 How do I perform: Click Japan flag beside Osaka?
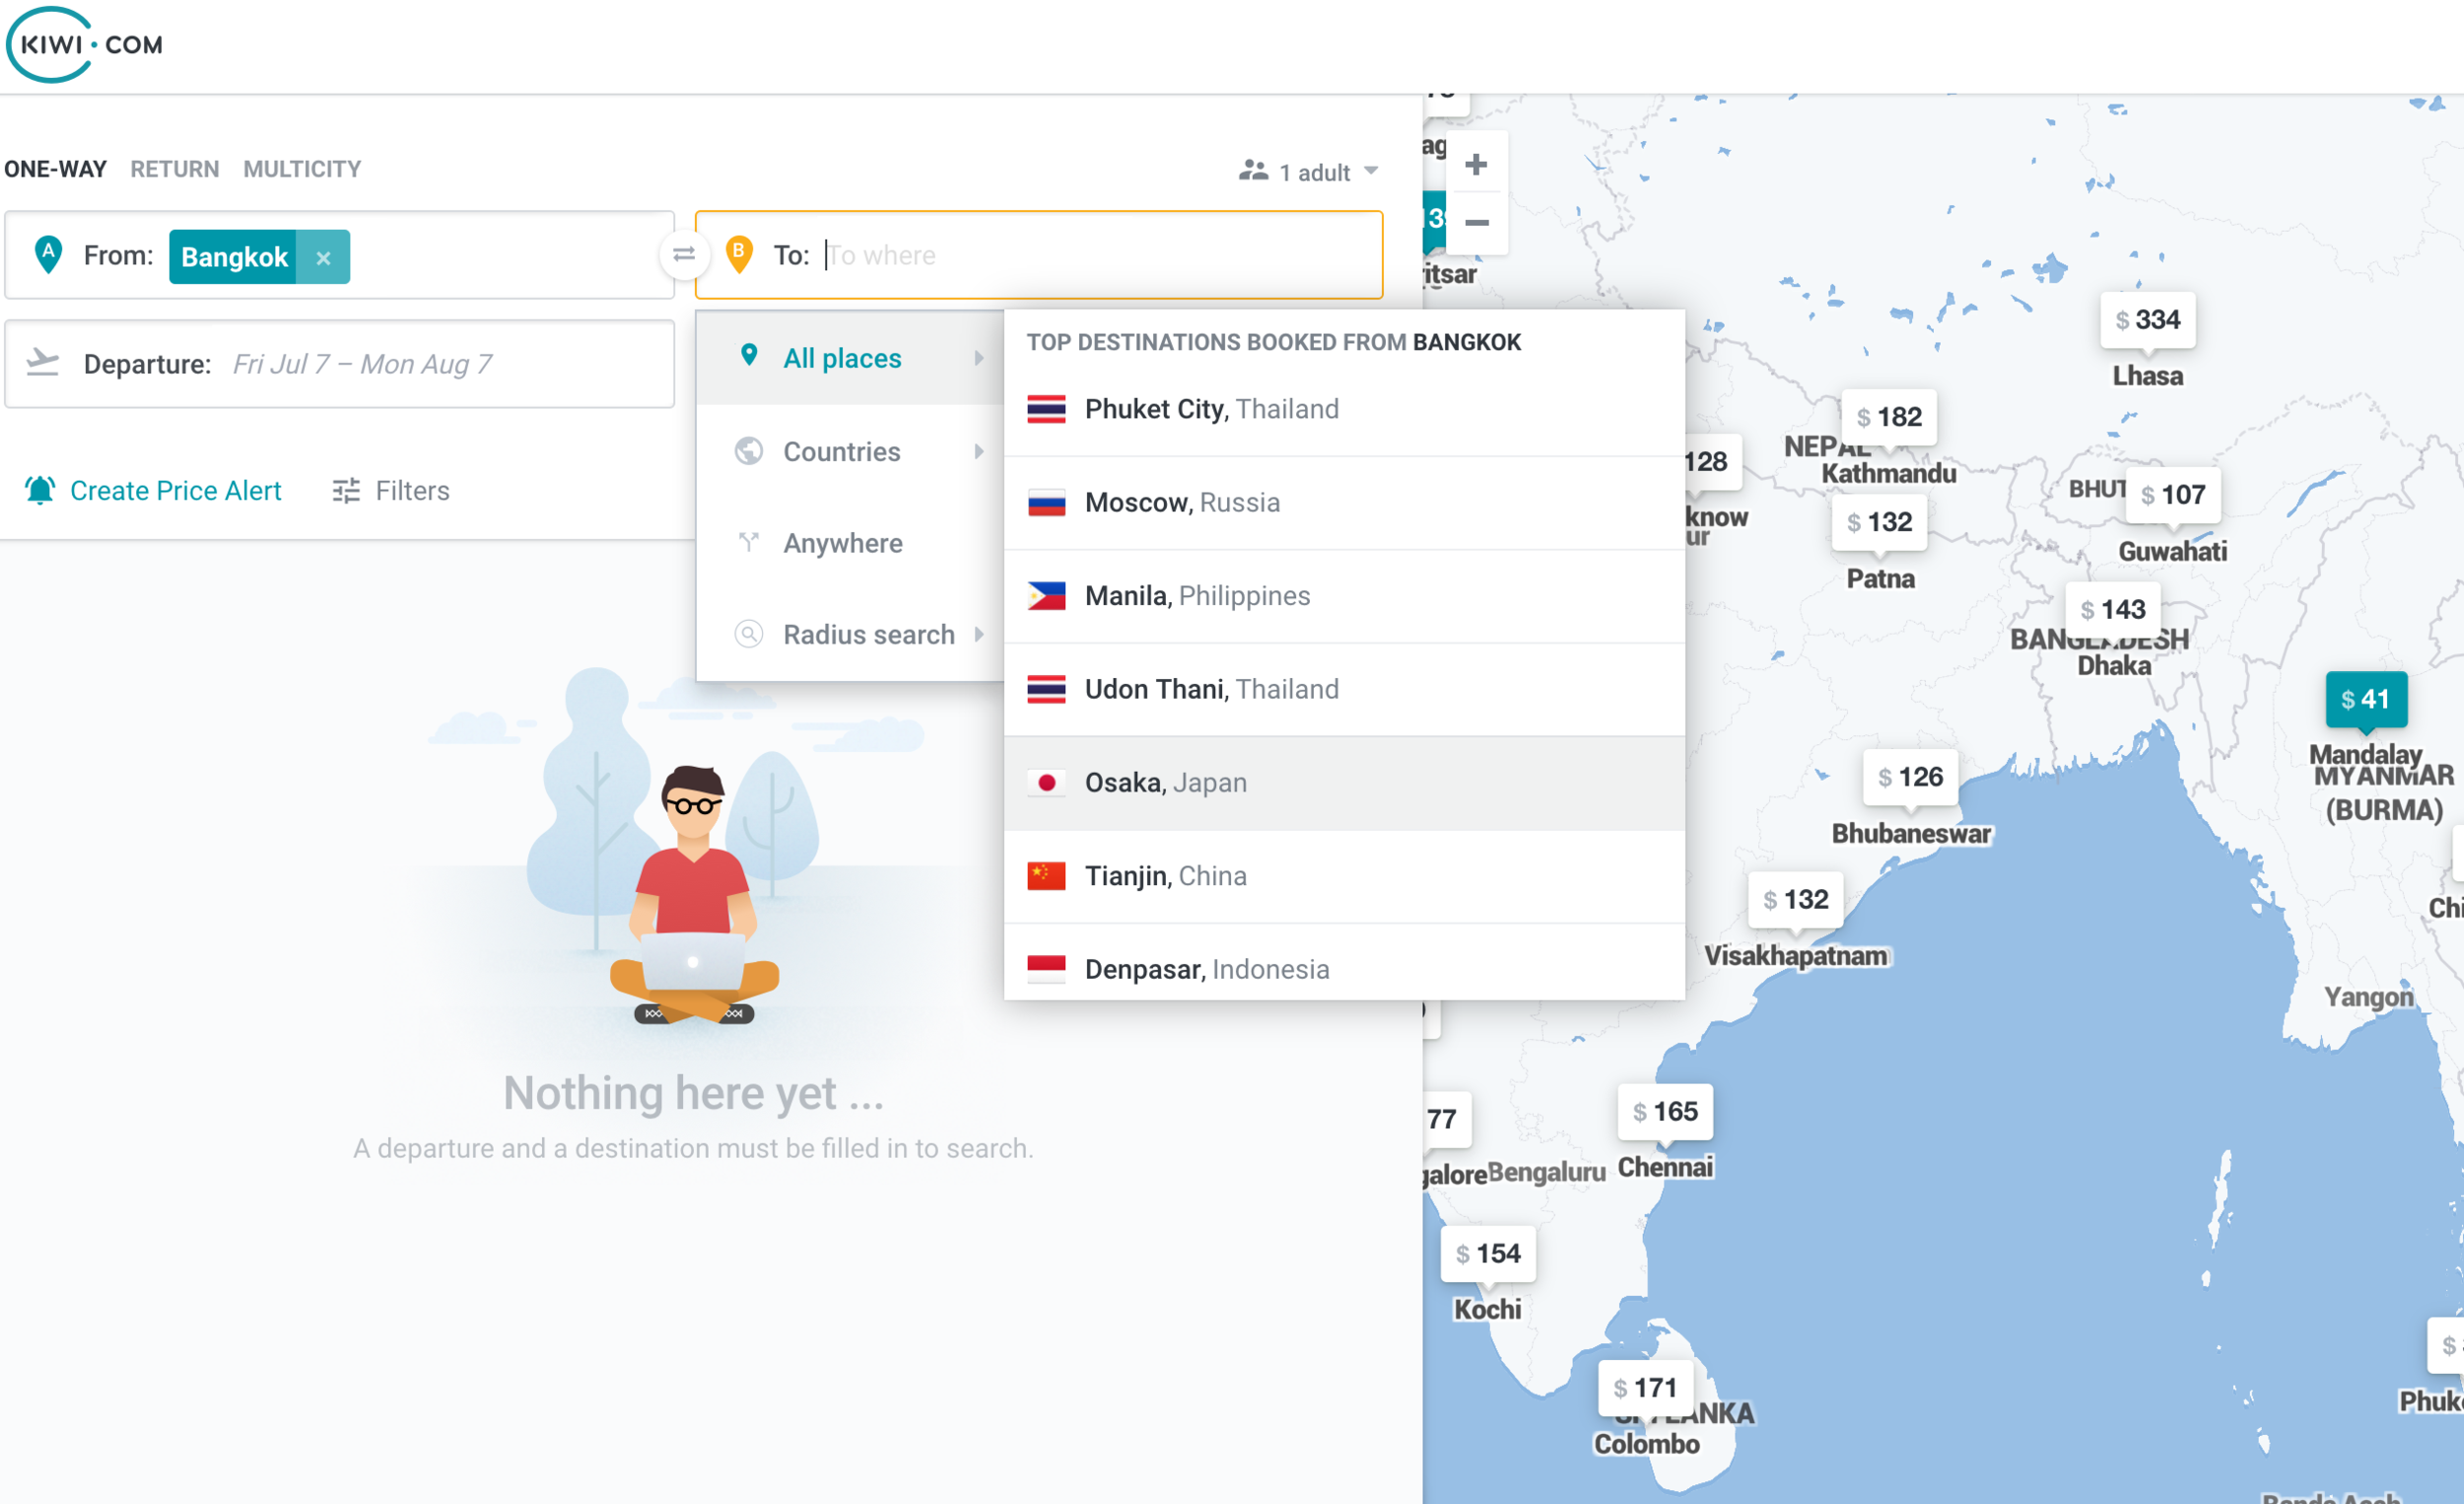pyautogui.click(x=1046, y=782)
